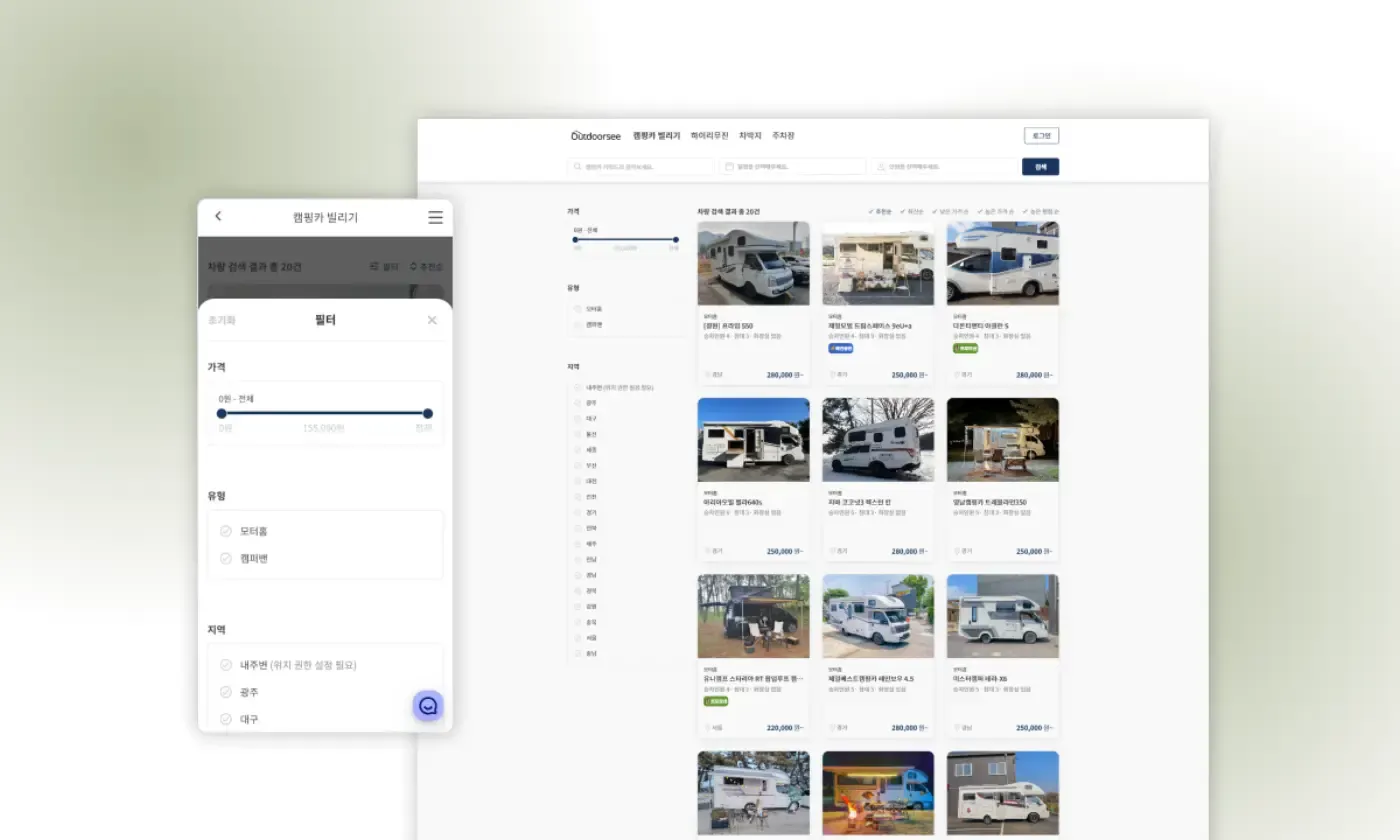Select the last sort option above the desktop results

[1040, 212]
